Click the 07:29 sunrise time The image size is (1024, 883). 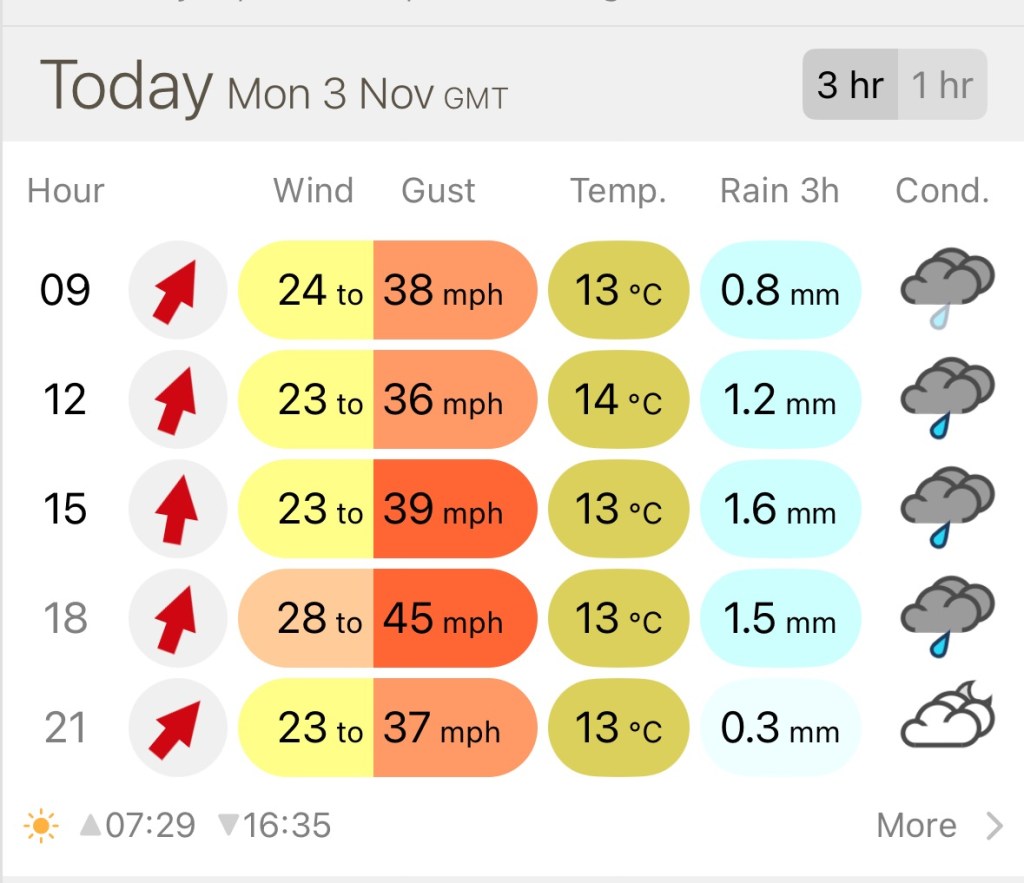149,826
